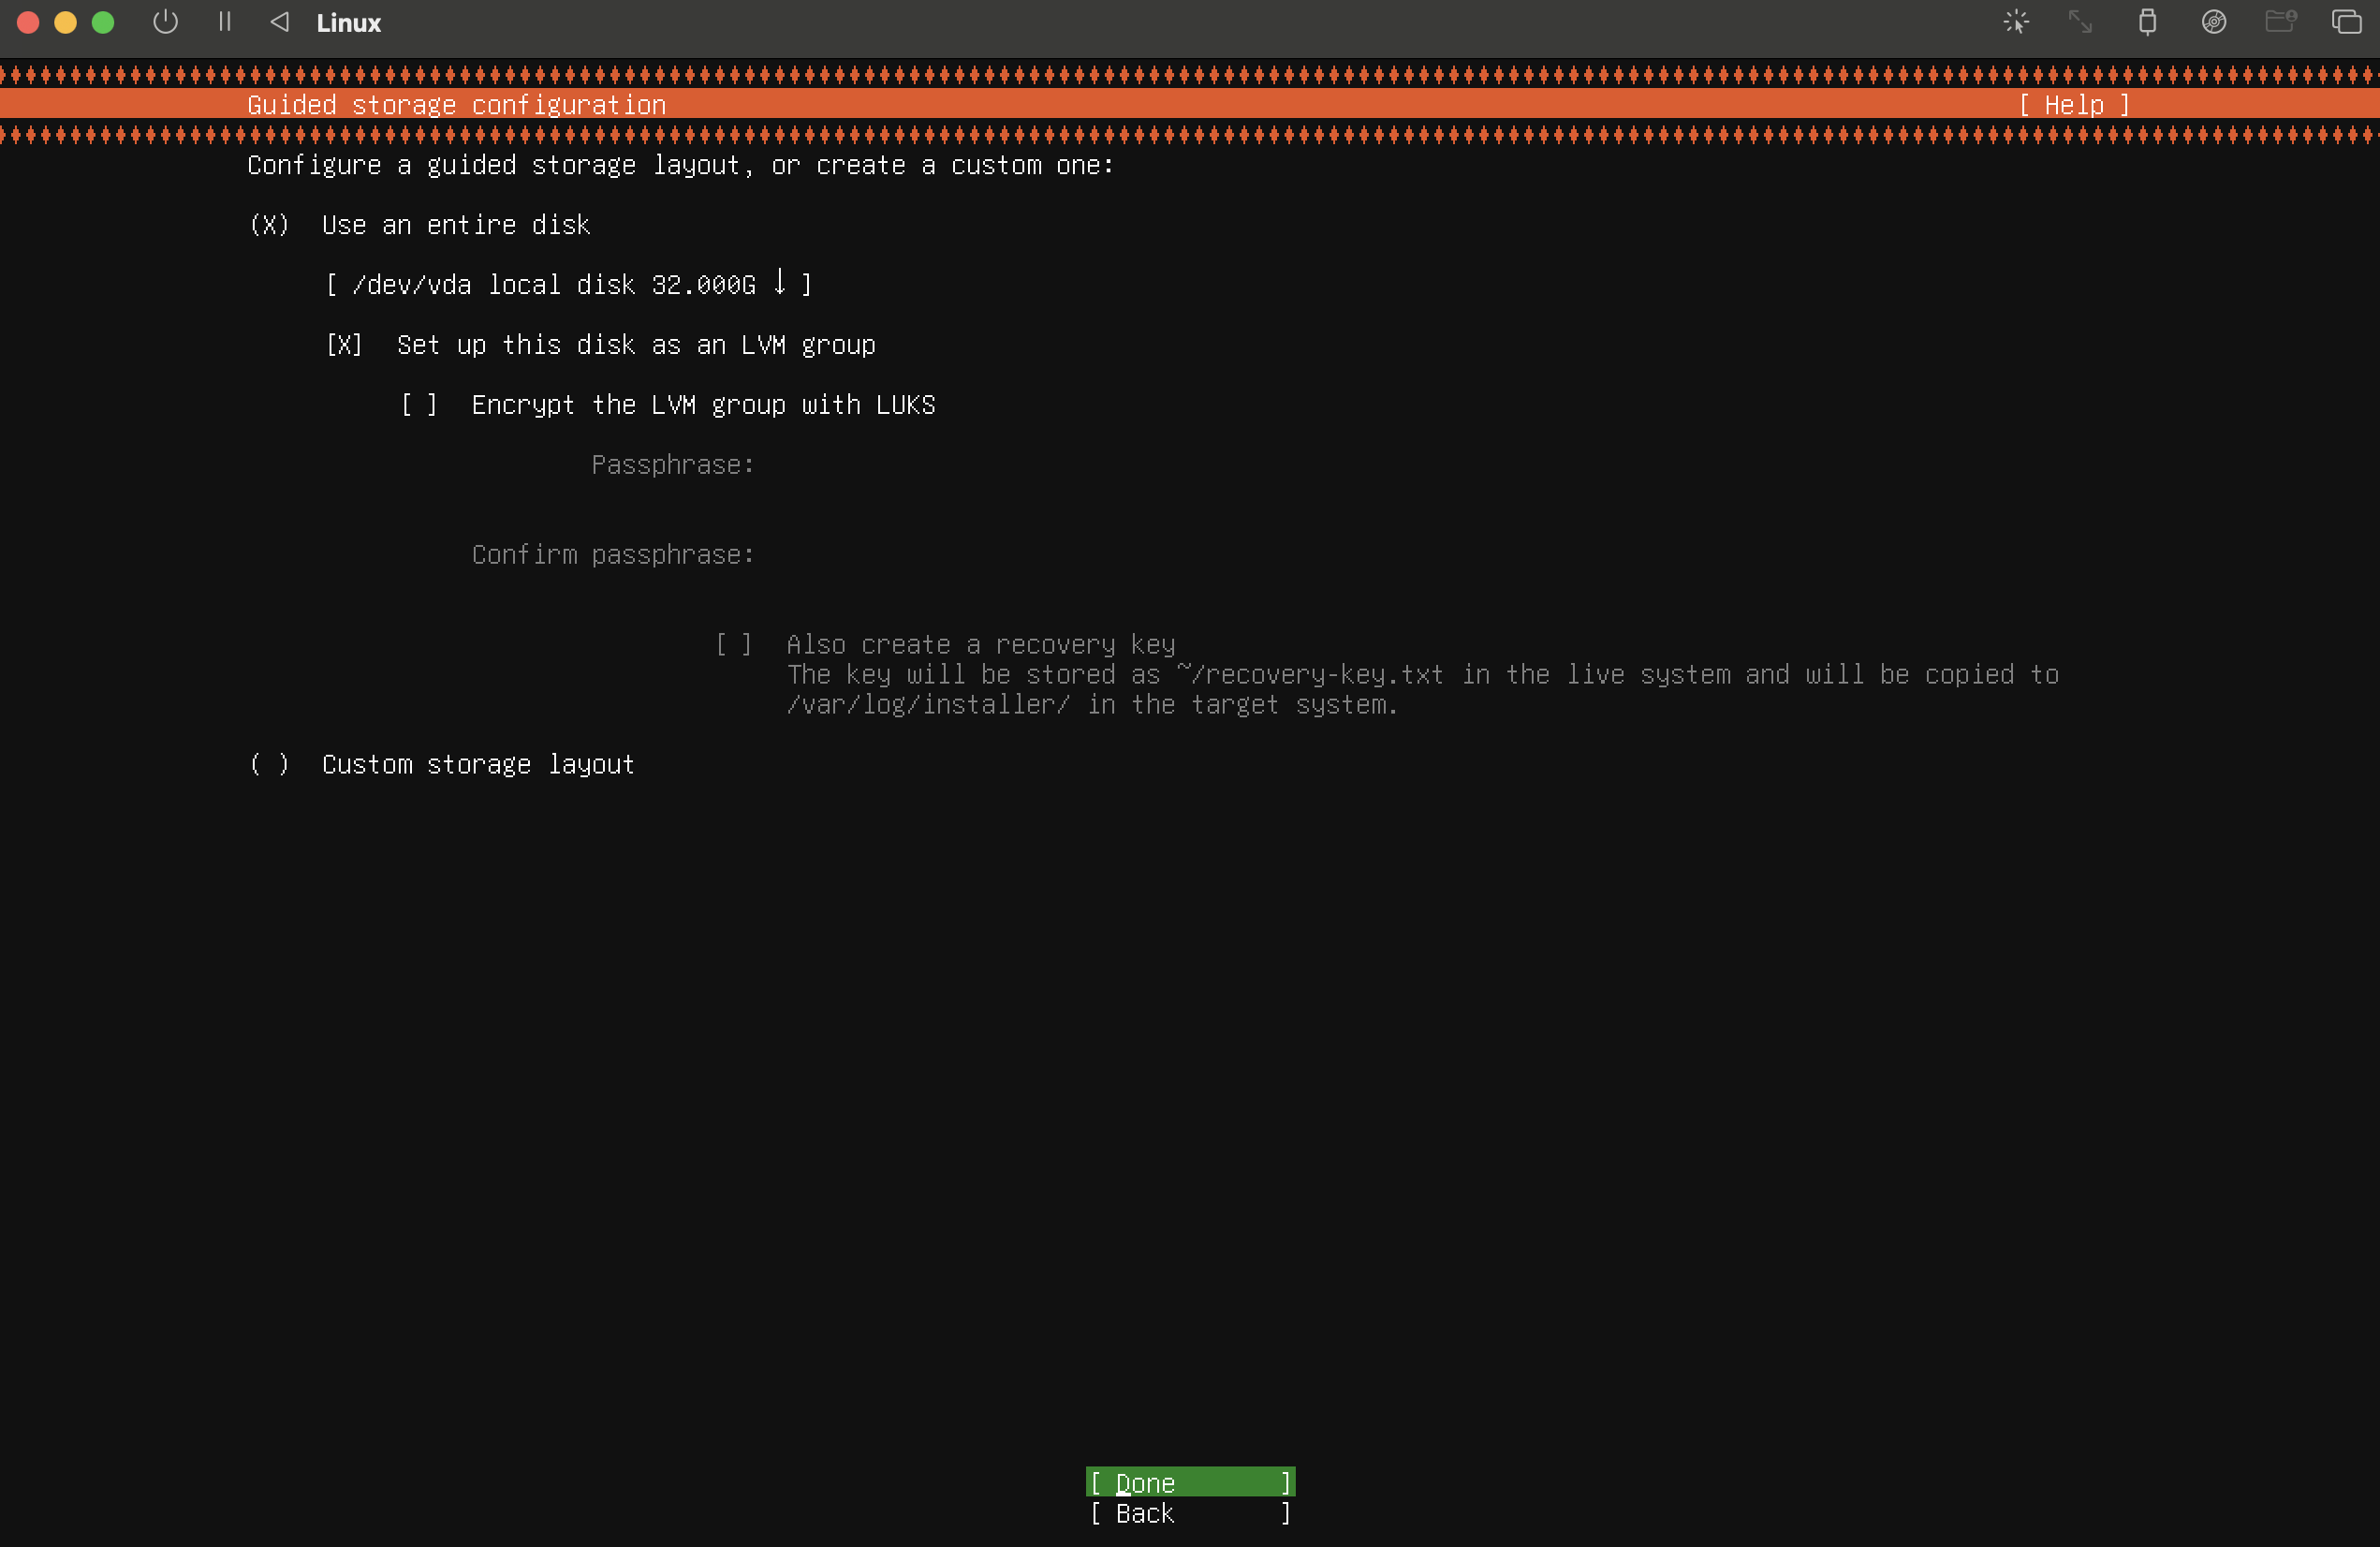Select Custom storage layout radio

coord(269,765)
